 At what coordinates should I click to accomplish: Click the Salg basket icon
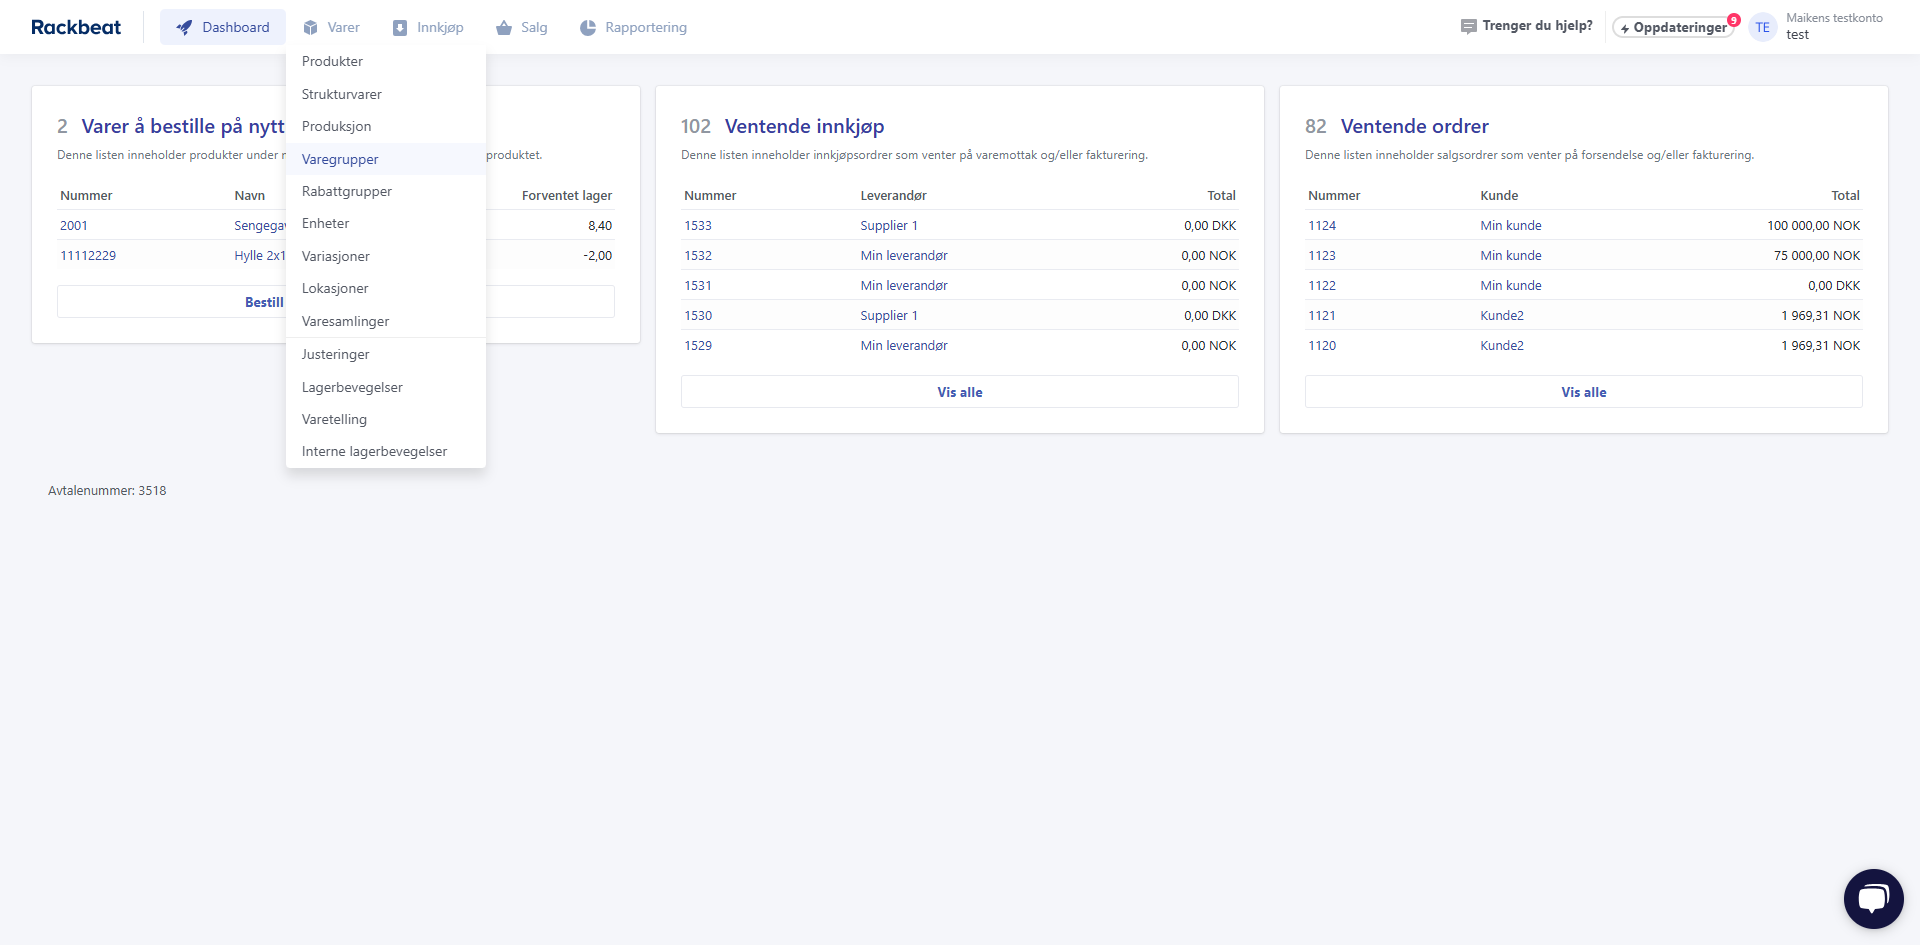coord(504,28)
